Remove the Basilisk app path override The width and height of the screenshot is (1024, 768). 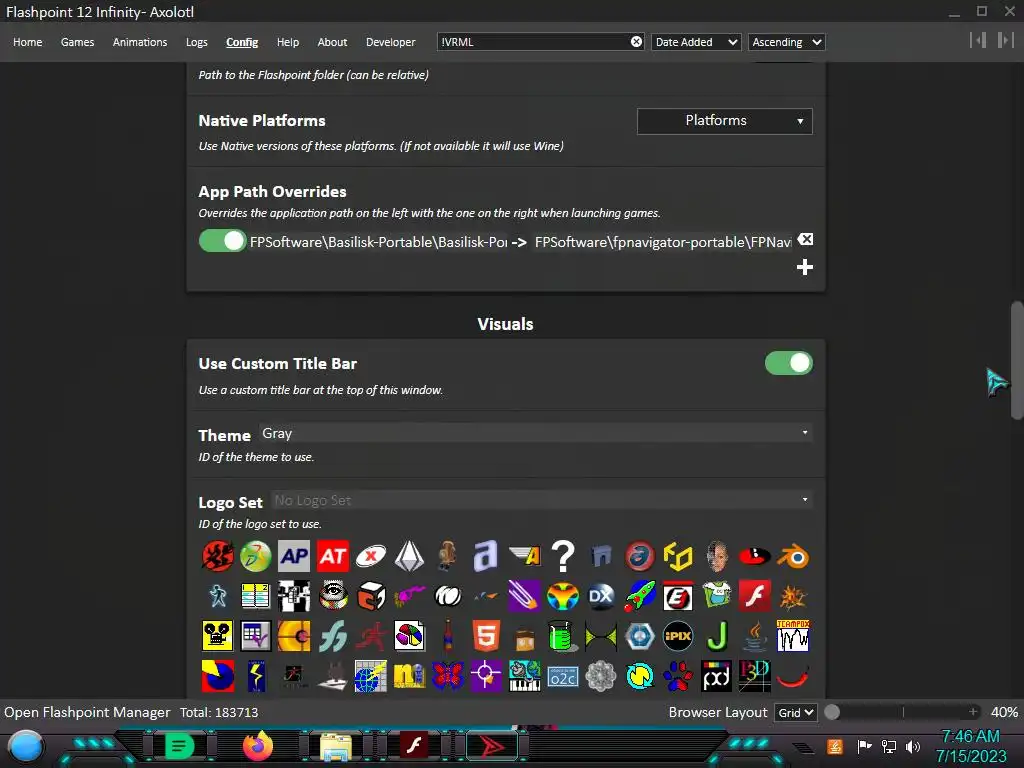pos(805,240)
